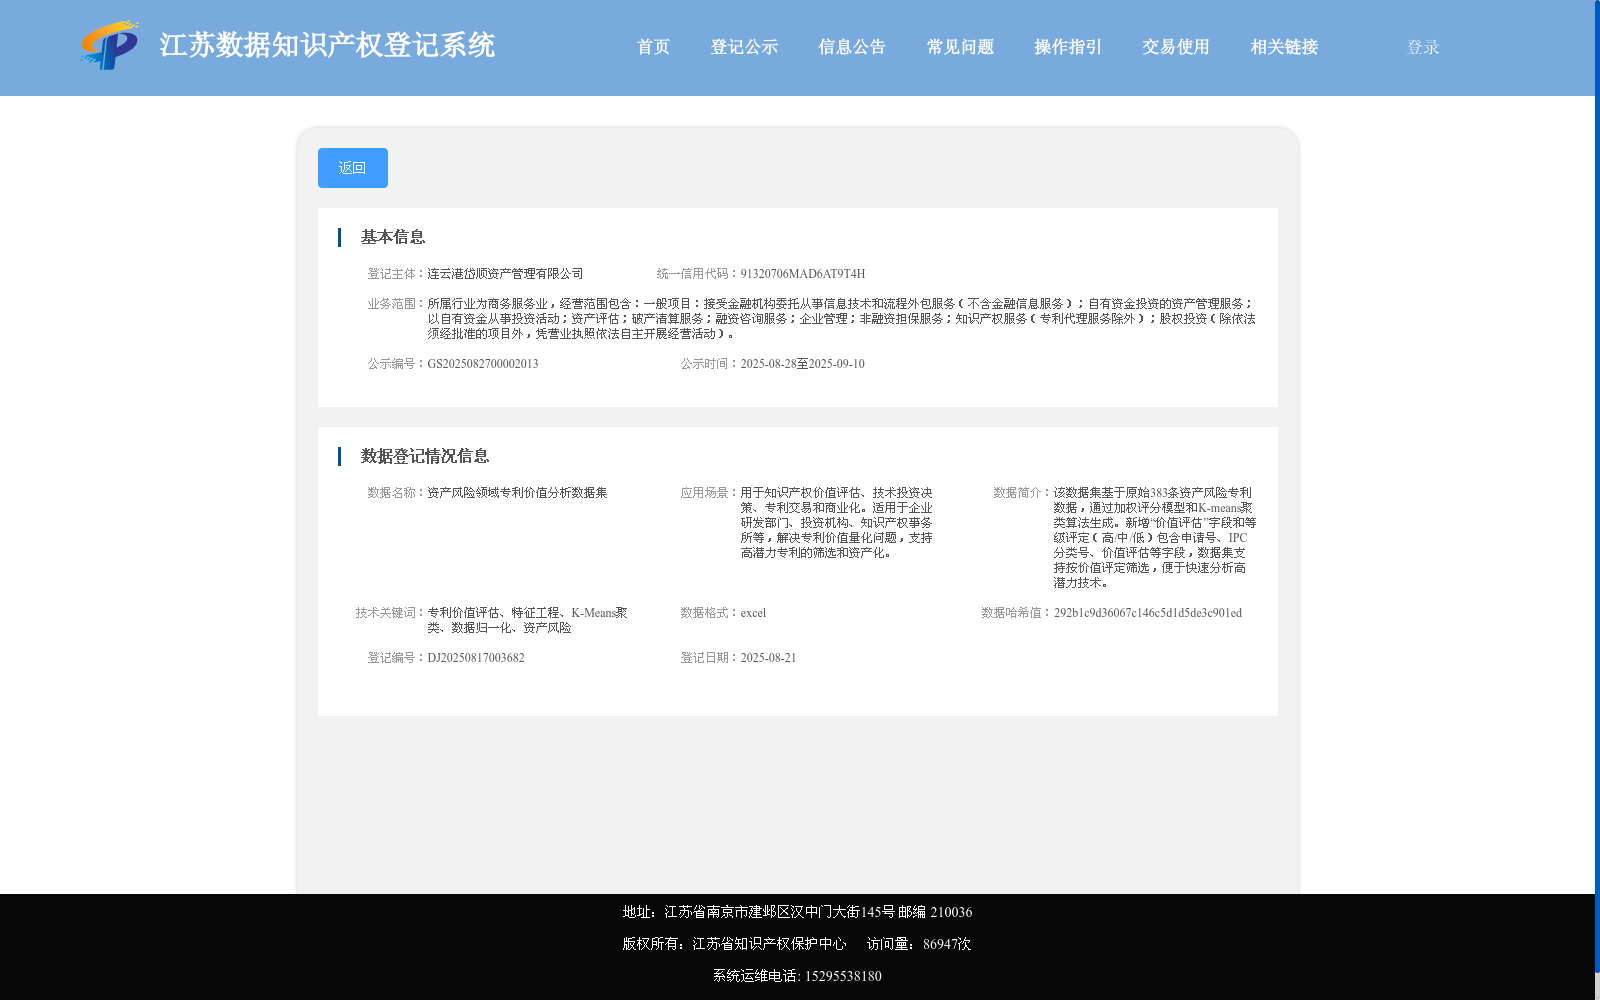Open the 交易使用 menu item
This screenshot has width=1600, height=1000.
(1176, 47)
